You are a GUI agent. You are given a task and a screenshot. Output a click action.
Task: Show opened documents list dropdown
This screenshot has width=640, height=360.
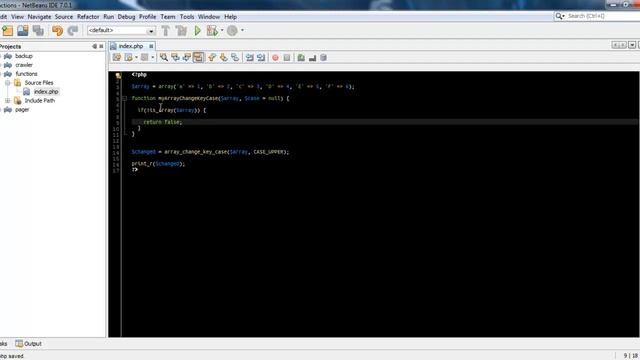tap(632, 45)
